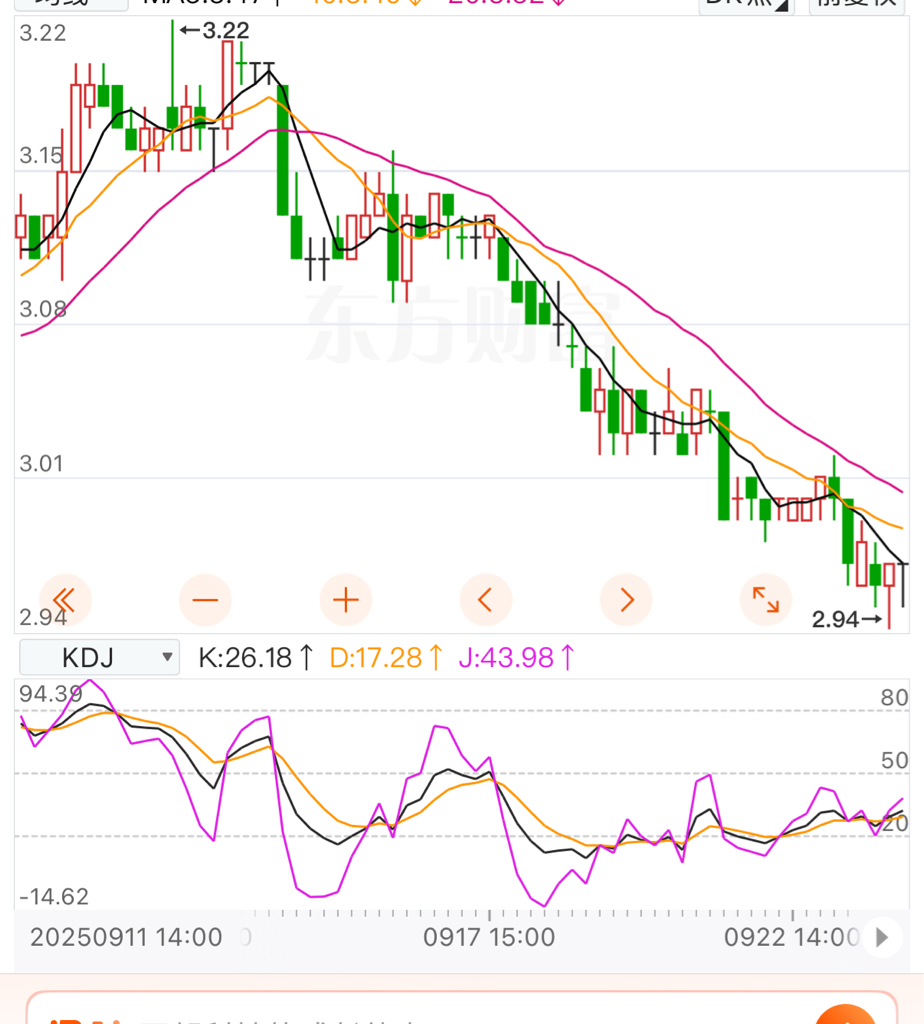Select the K:26.18 indicator value
This screenshot has height=1024, width=924.
pos(256,658)
